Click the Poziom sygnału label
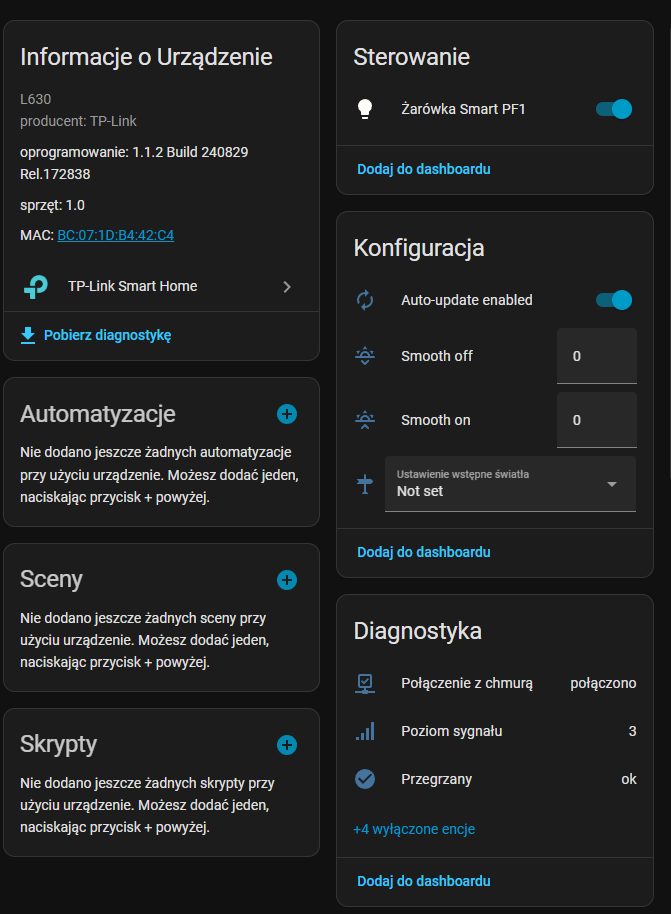671x914 pixels. point(452,731)
